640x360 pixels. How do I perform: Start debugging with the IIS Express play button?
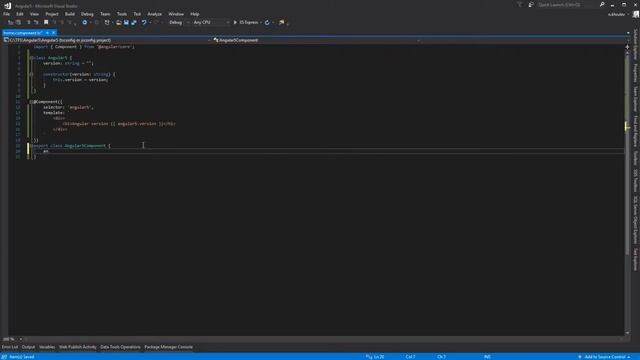point(235,22)
